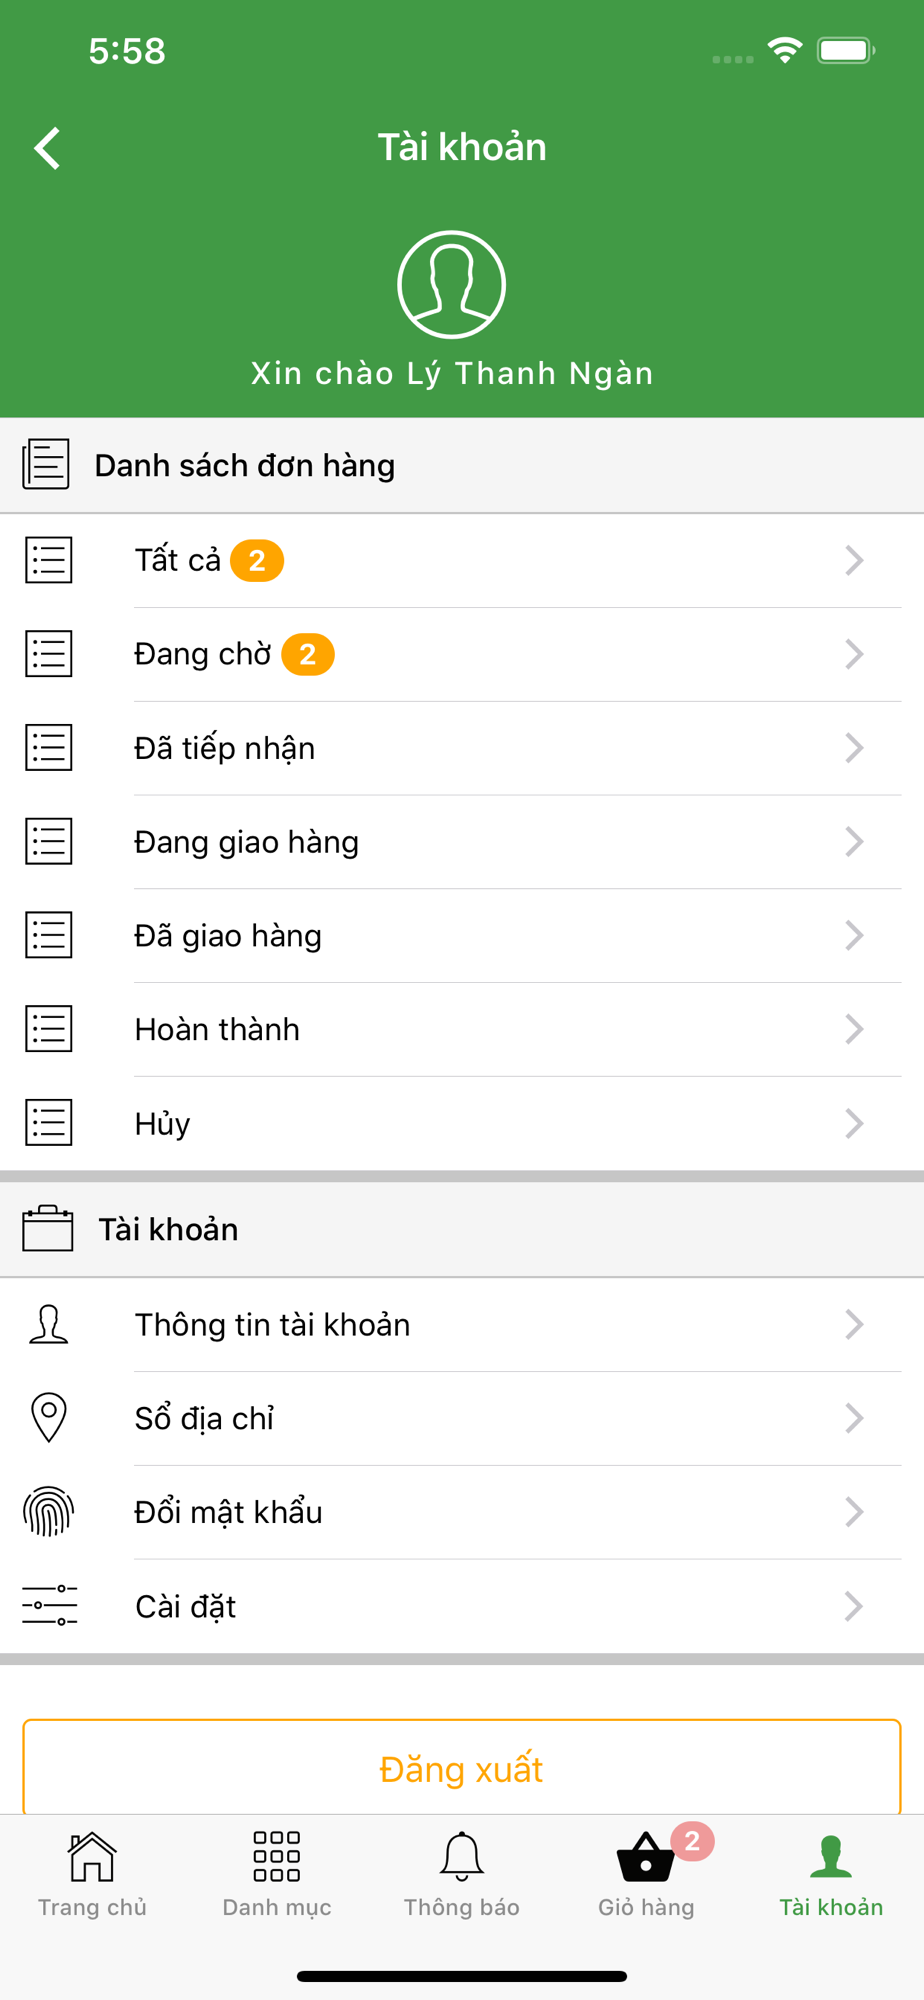The width and height of the screenshot is (924, 2000).
Task: Expand the Đang giao hàng chevron
Action: pos(853,842)
